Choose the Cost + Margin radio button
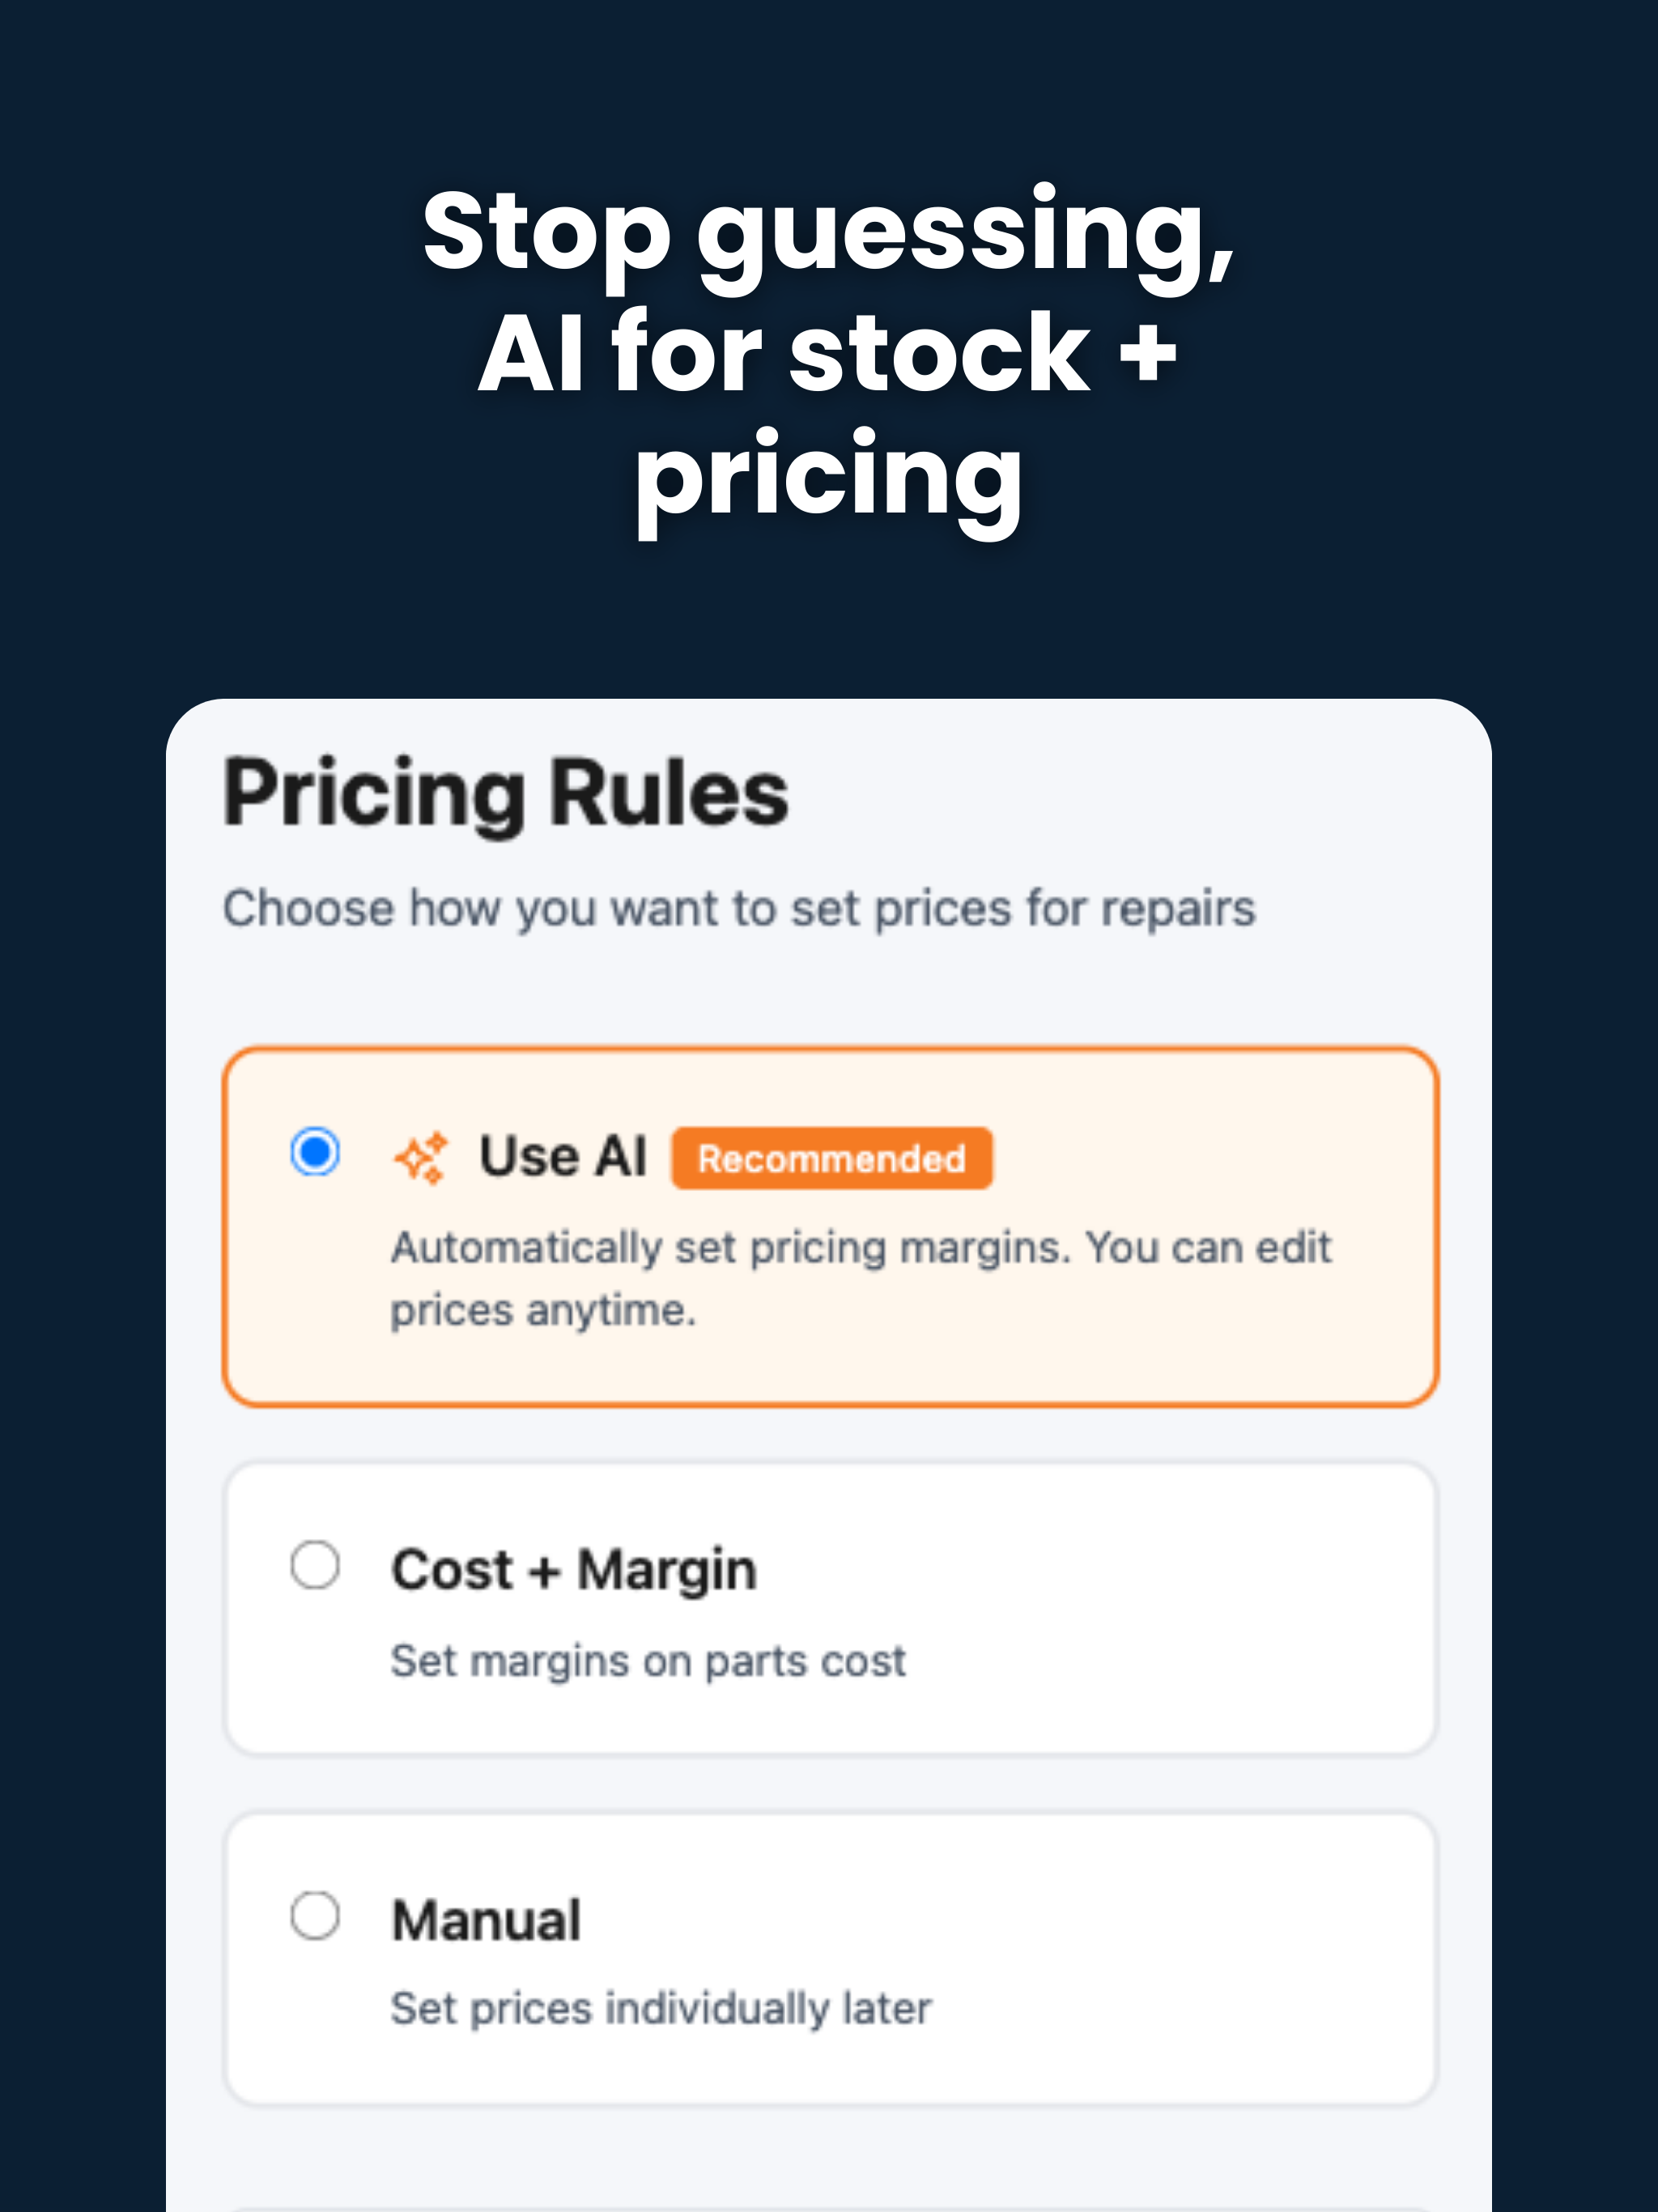1658x2212 pixels. tap(315, 1564)
